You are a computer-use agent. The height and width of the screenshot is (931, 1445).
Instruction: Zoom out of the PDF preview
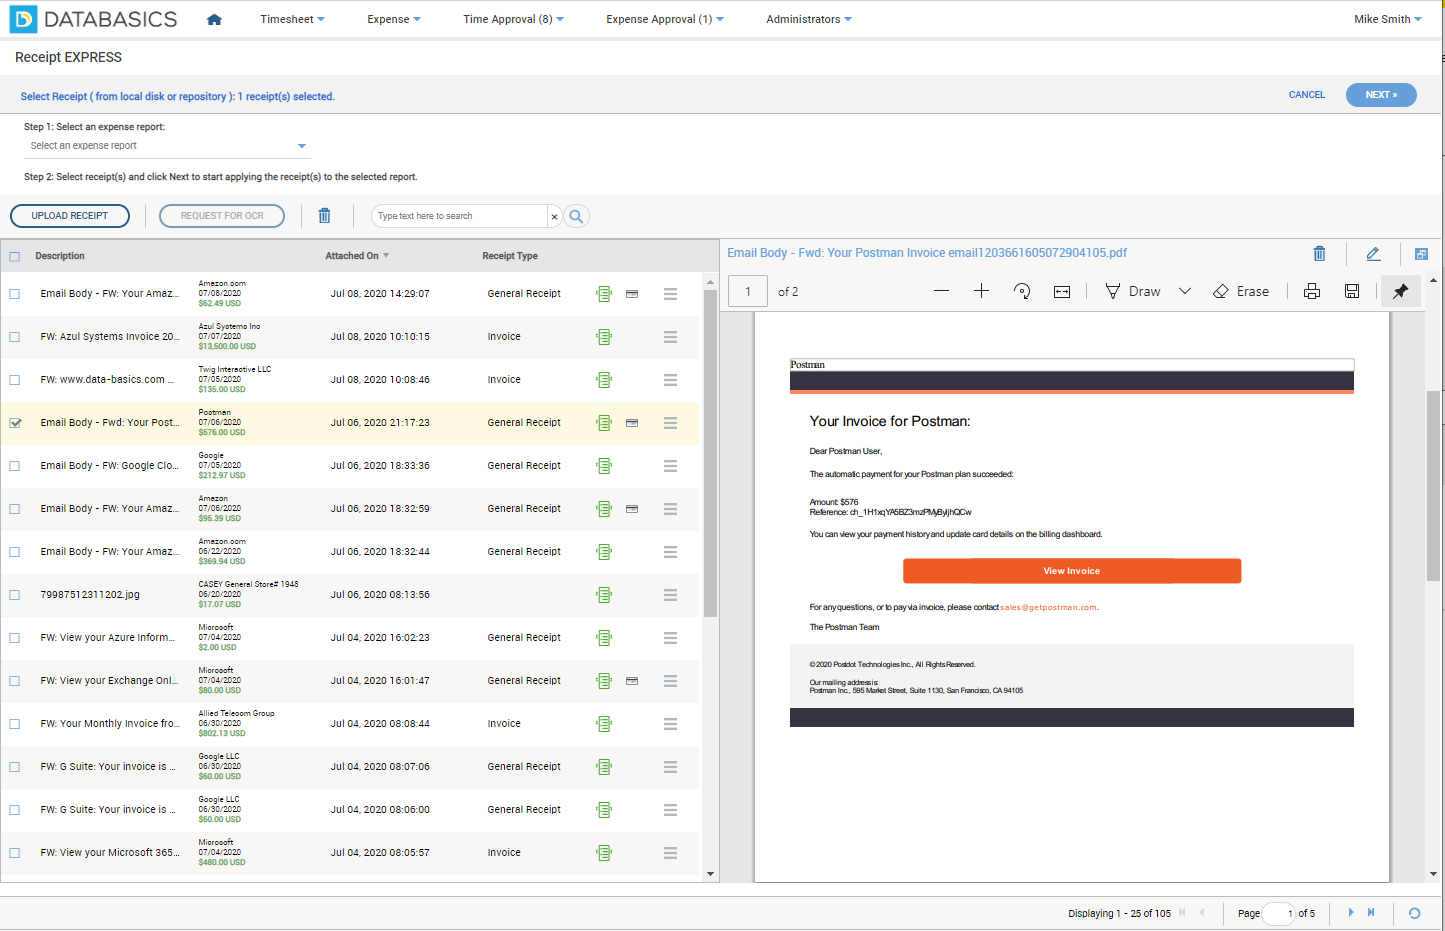(x=941, y=291)
